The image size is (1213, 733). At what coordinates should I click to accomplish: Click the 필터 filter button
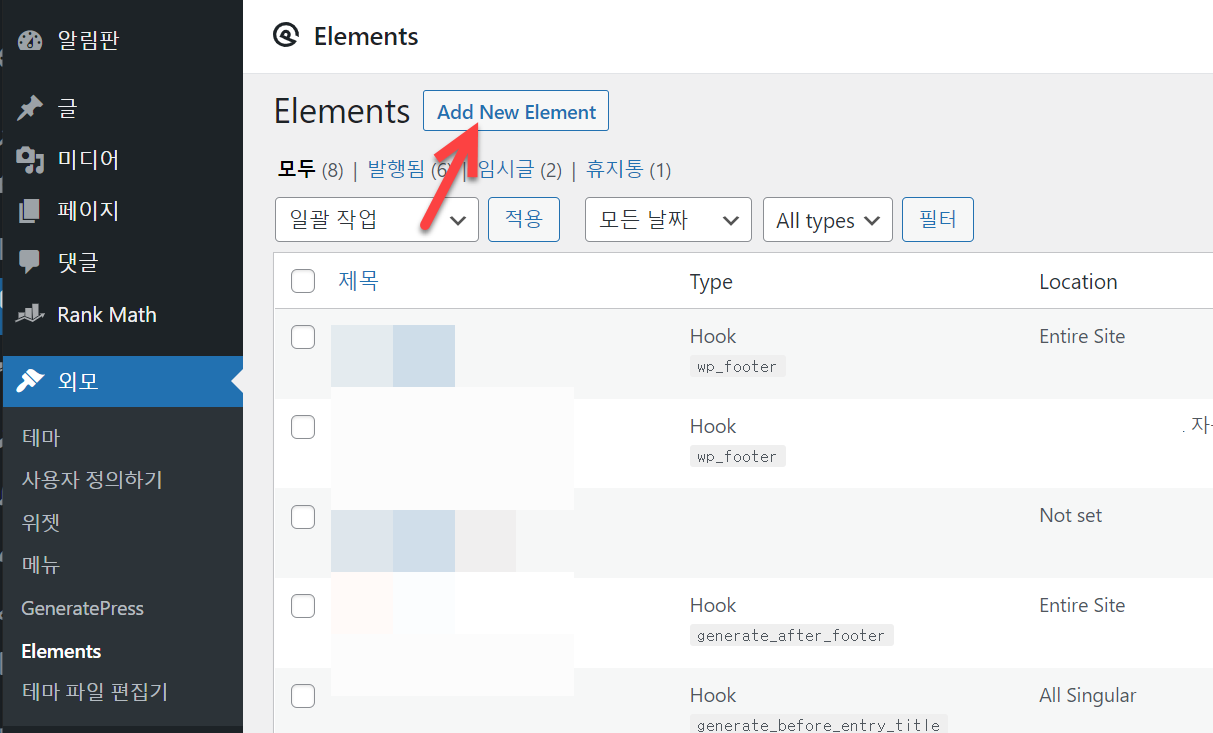[938, 219]
